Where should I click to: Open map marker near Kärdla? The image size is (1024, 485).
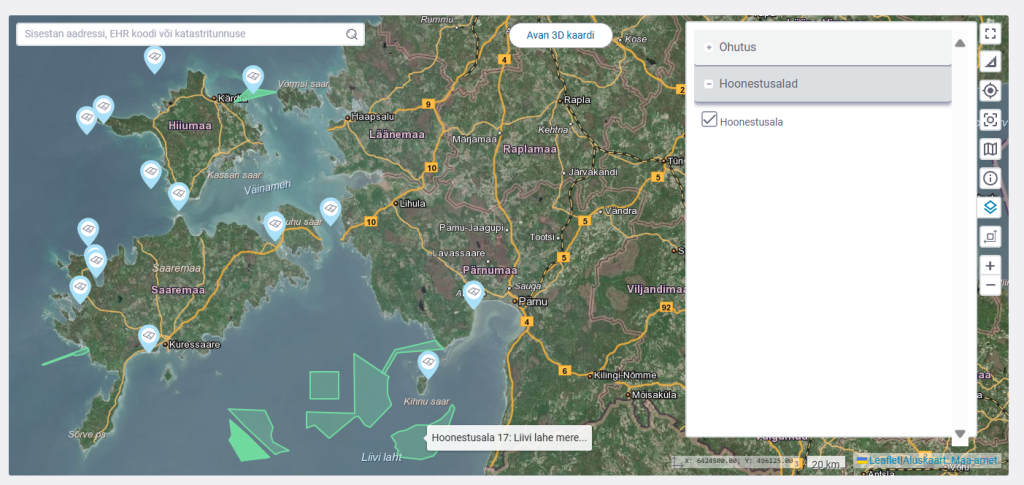point(253,80)
